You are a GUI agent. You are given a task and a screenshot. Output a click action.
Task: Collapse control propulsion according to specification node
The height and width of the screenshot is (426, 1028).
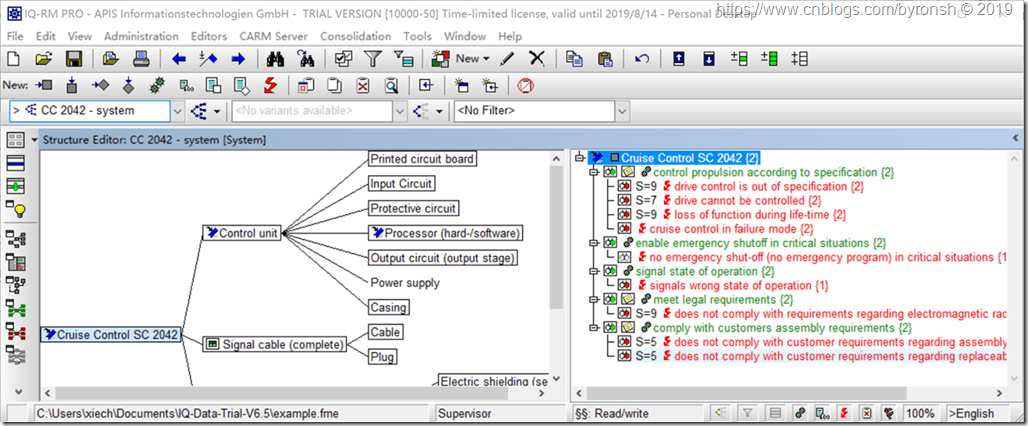coord(593,172)
